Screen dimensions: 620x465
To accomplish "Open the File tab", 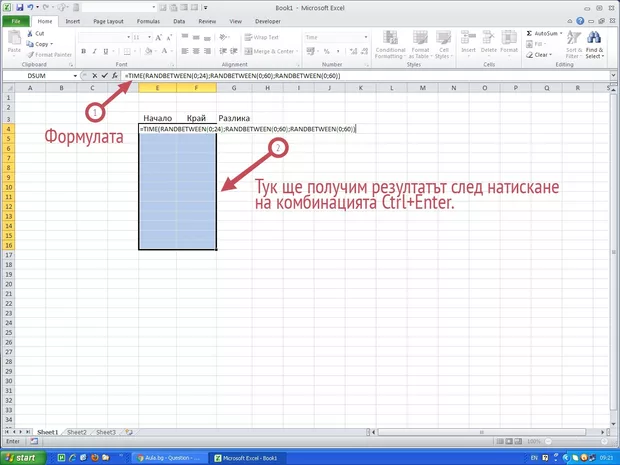I will tap(16, 21).
